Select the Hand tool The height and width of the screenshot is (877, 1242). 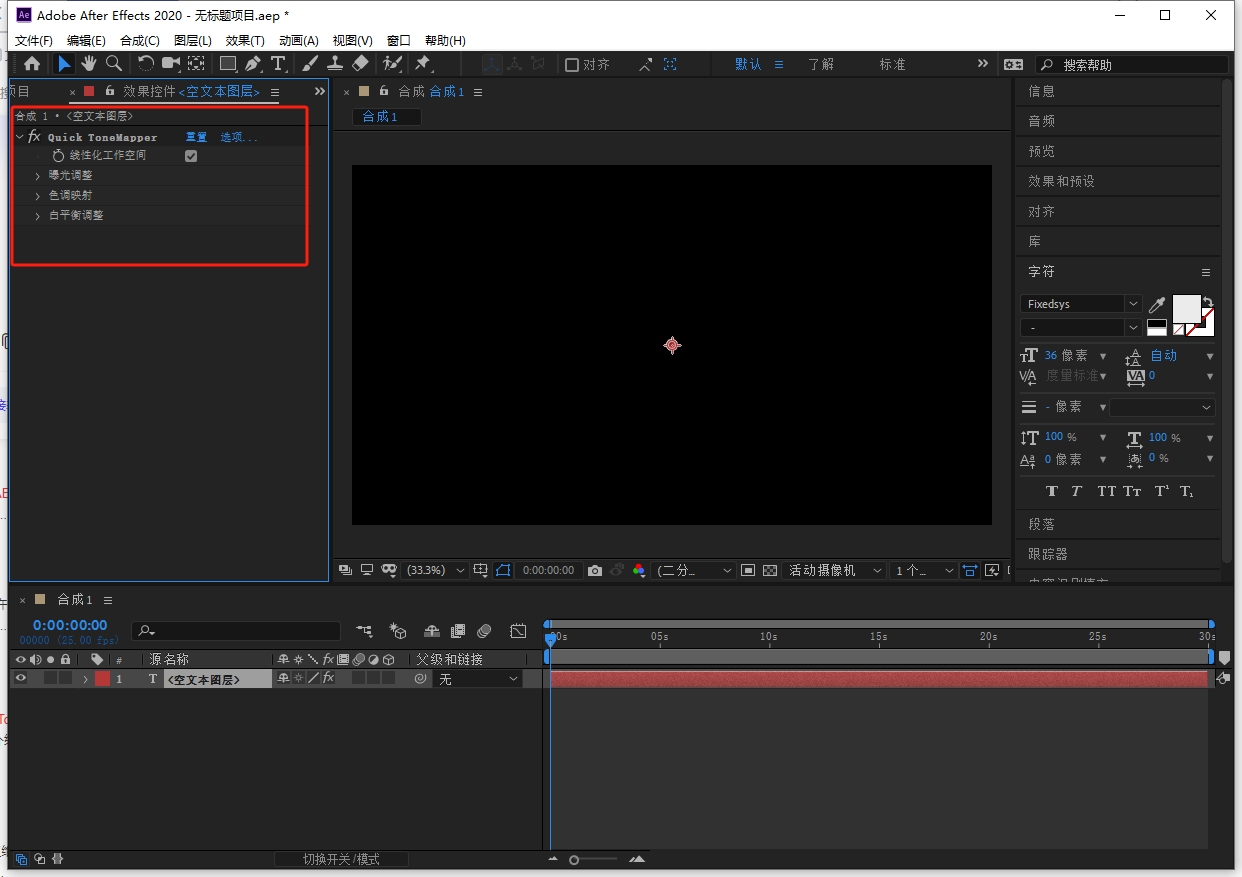click(89, 64)
